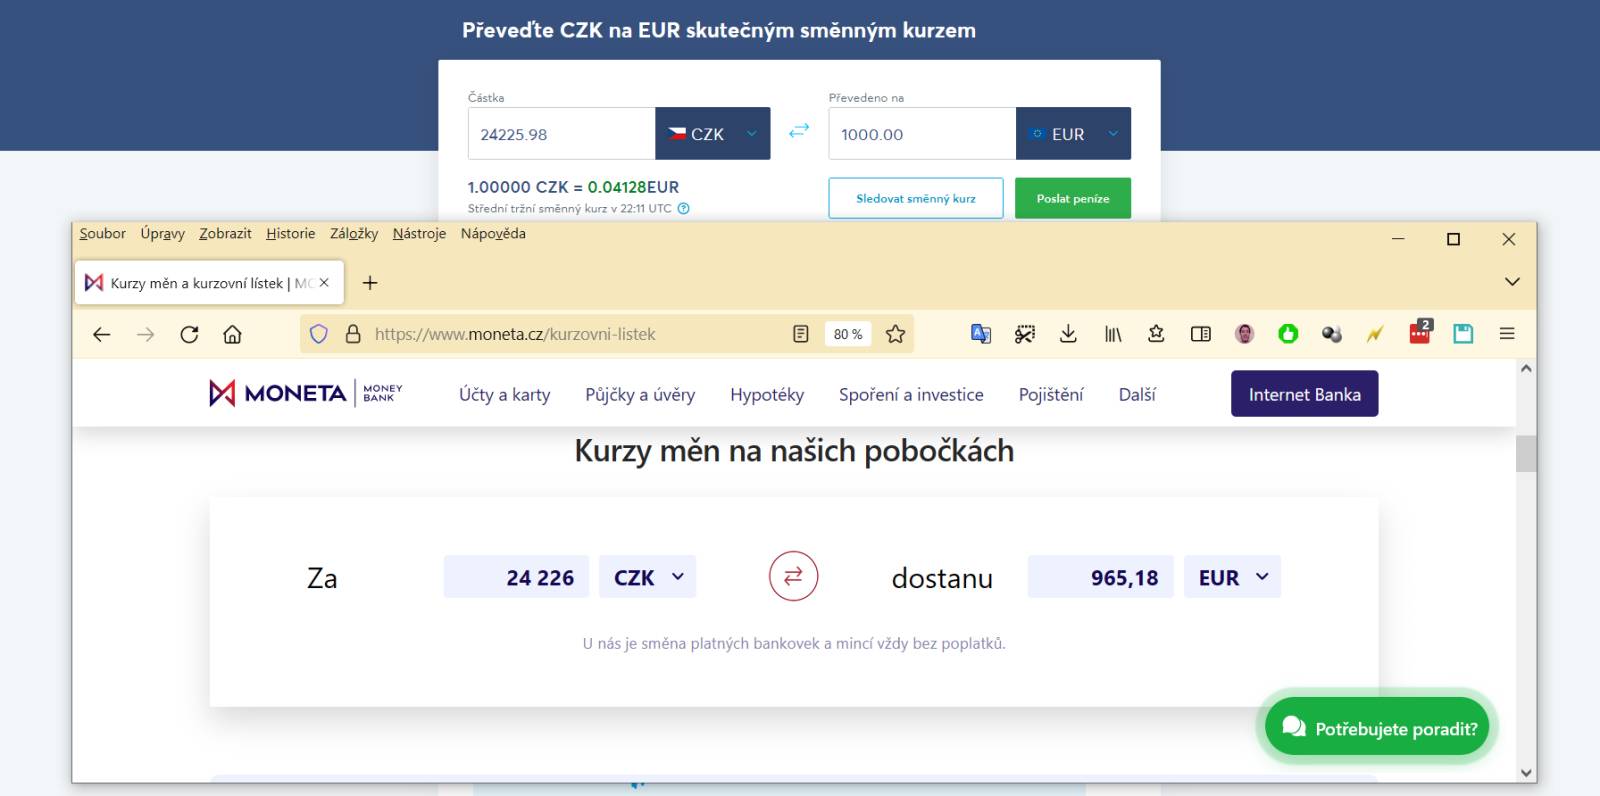This screenshot has height=796, width=1600.
Task: Reload the Moneta page
Action: [189, 334]
